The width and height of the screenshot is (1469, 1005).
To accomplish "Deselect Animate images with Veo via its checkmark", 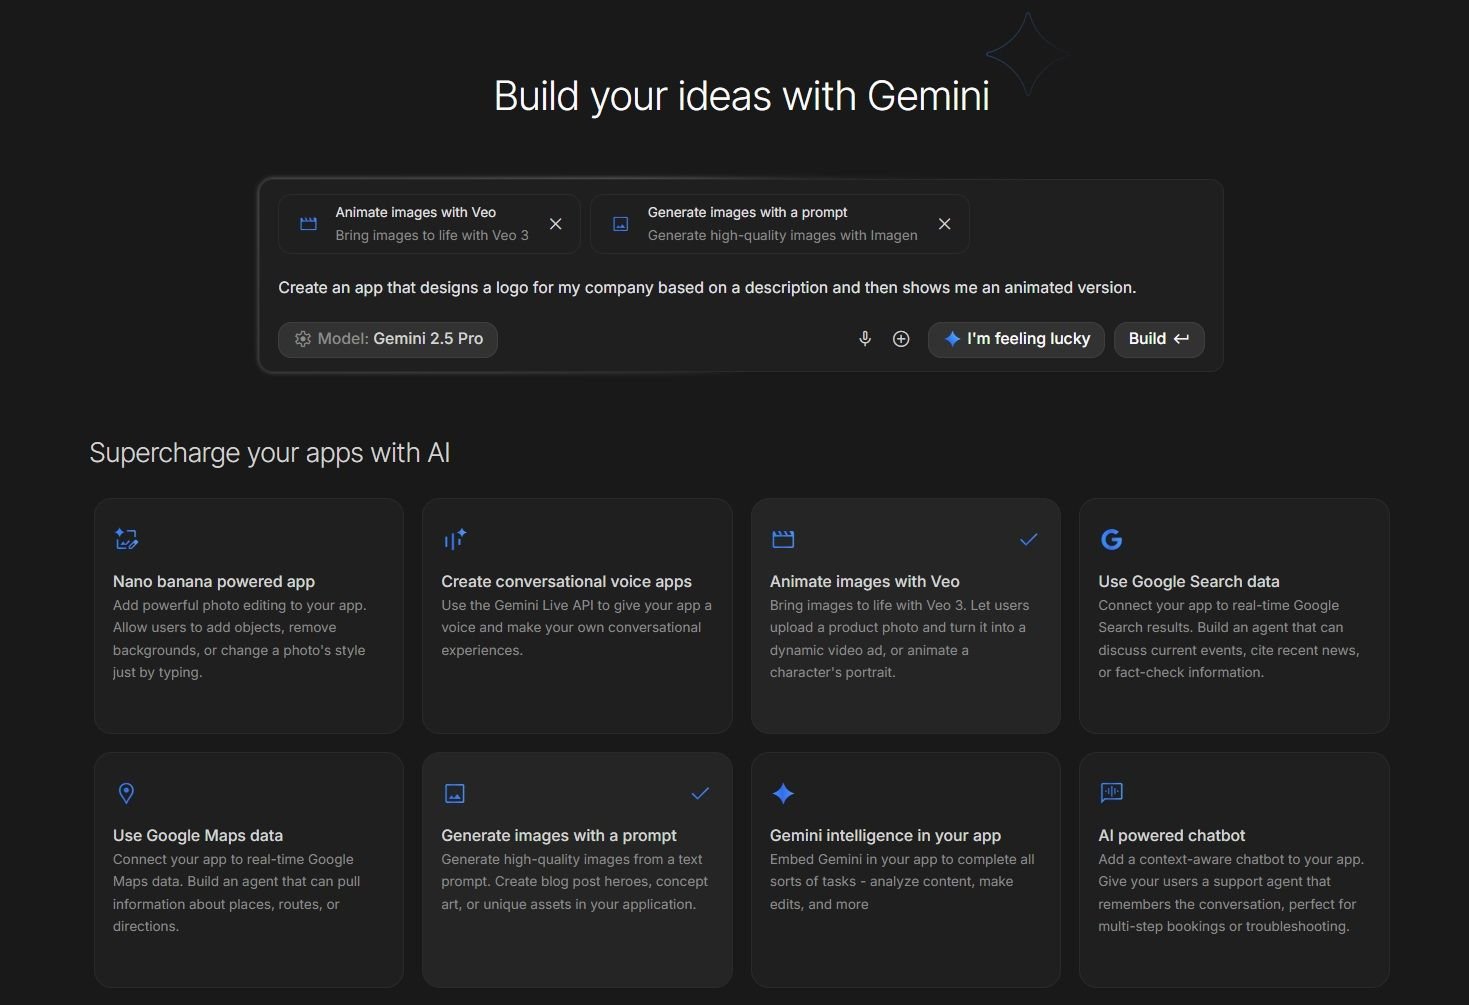I will pyautogui.click(x=1028, y=539).
